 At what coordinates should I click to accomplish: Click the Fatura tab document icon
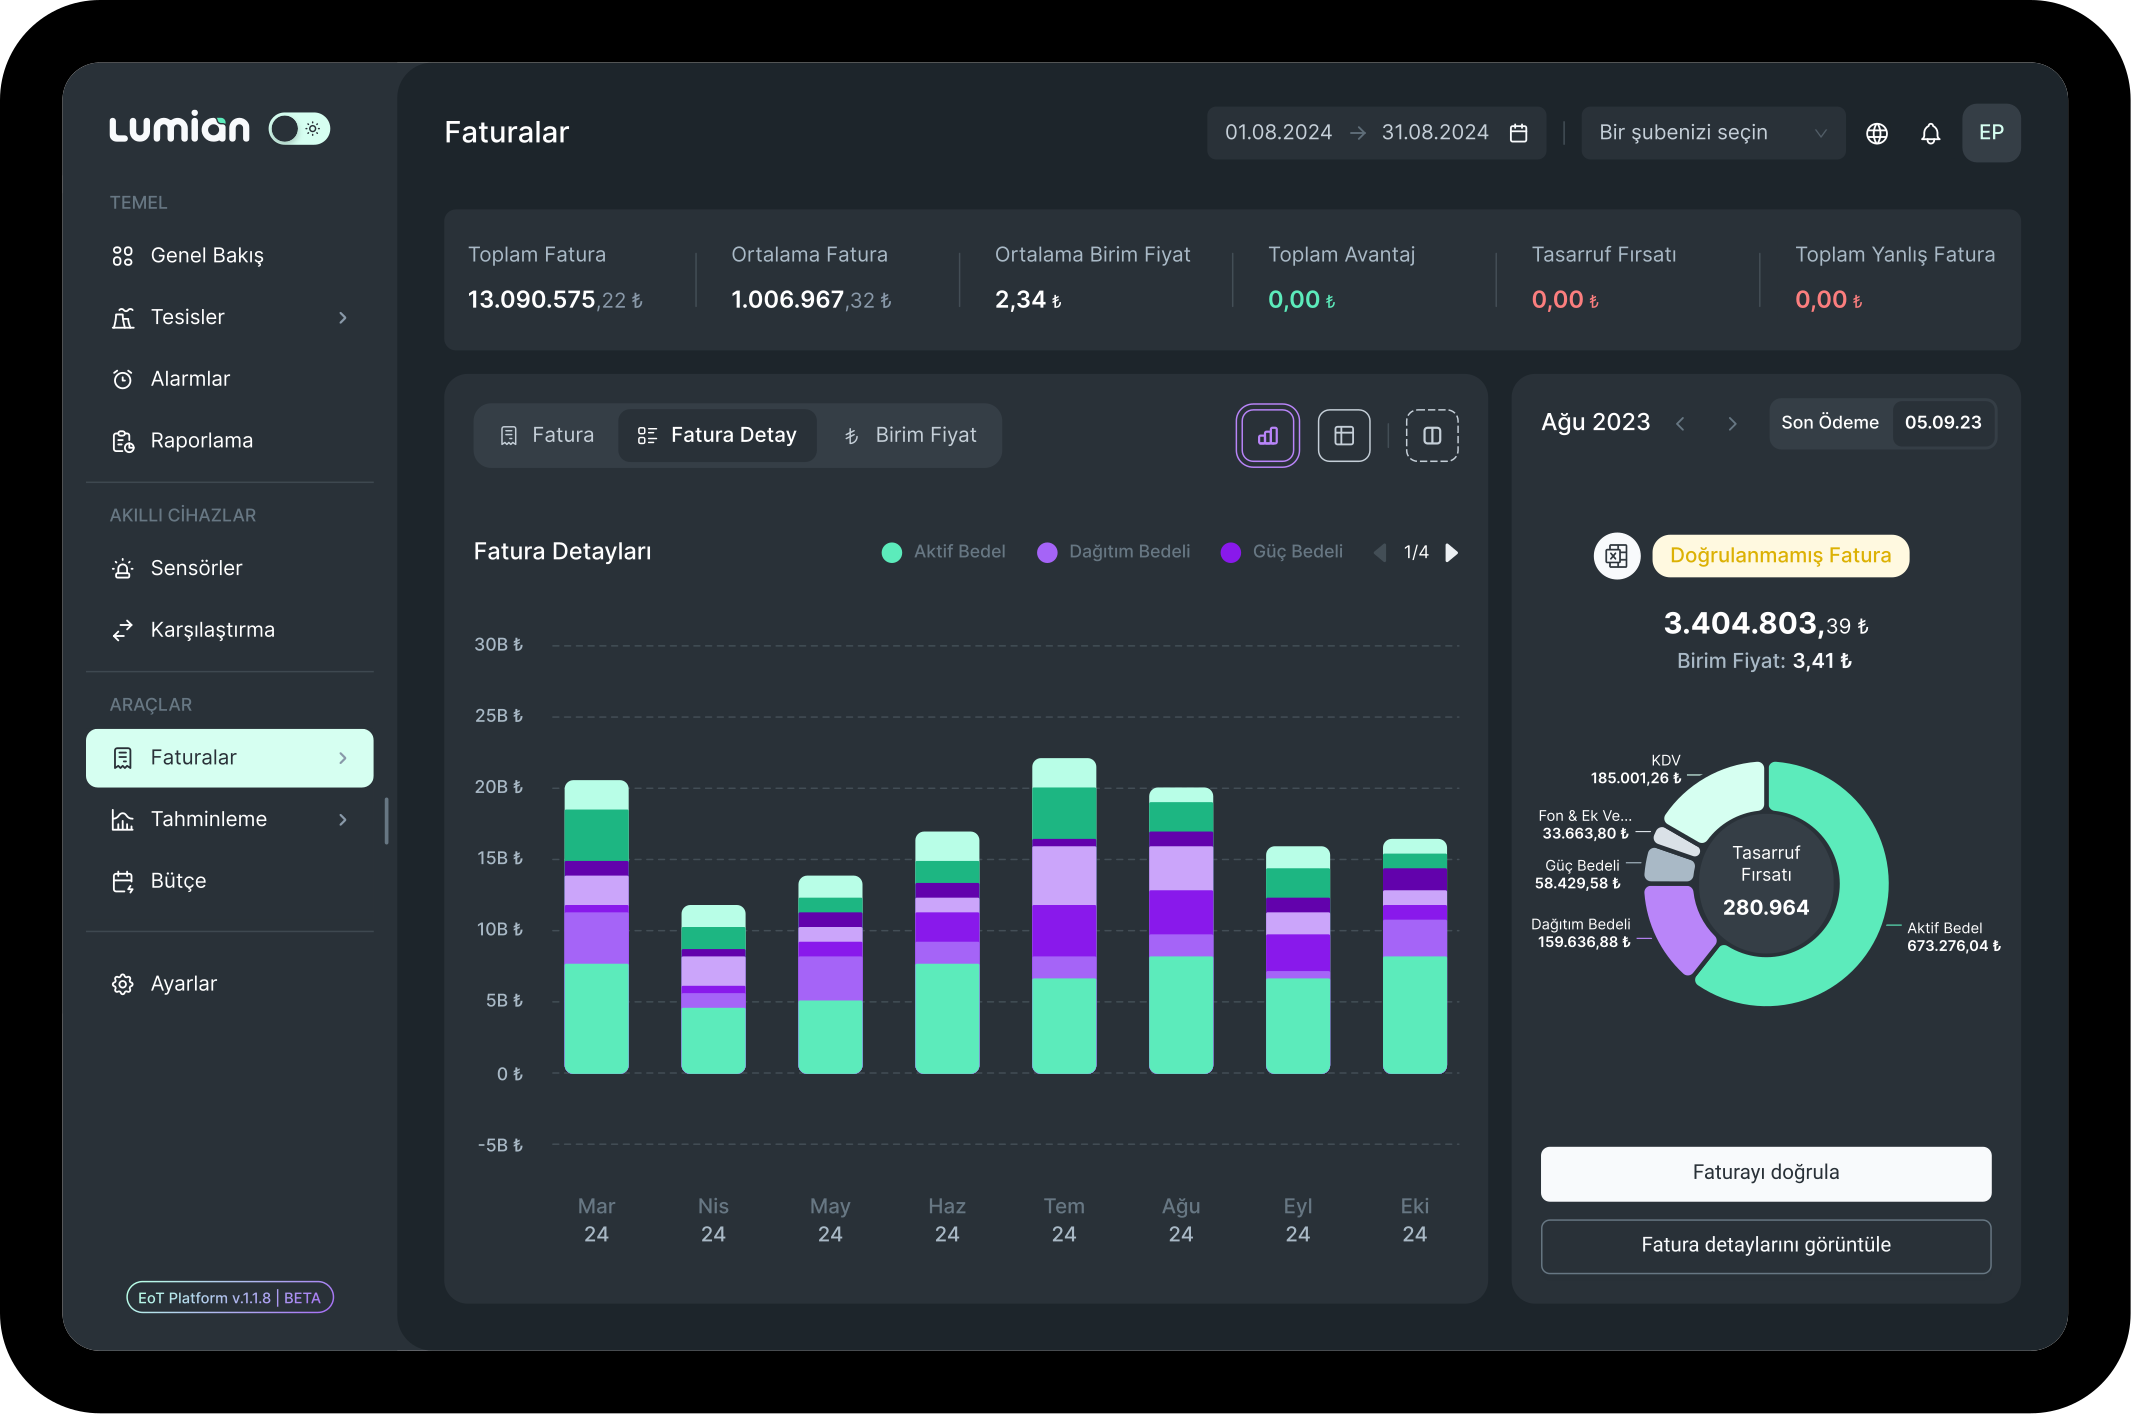point(509,436)
